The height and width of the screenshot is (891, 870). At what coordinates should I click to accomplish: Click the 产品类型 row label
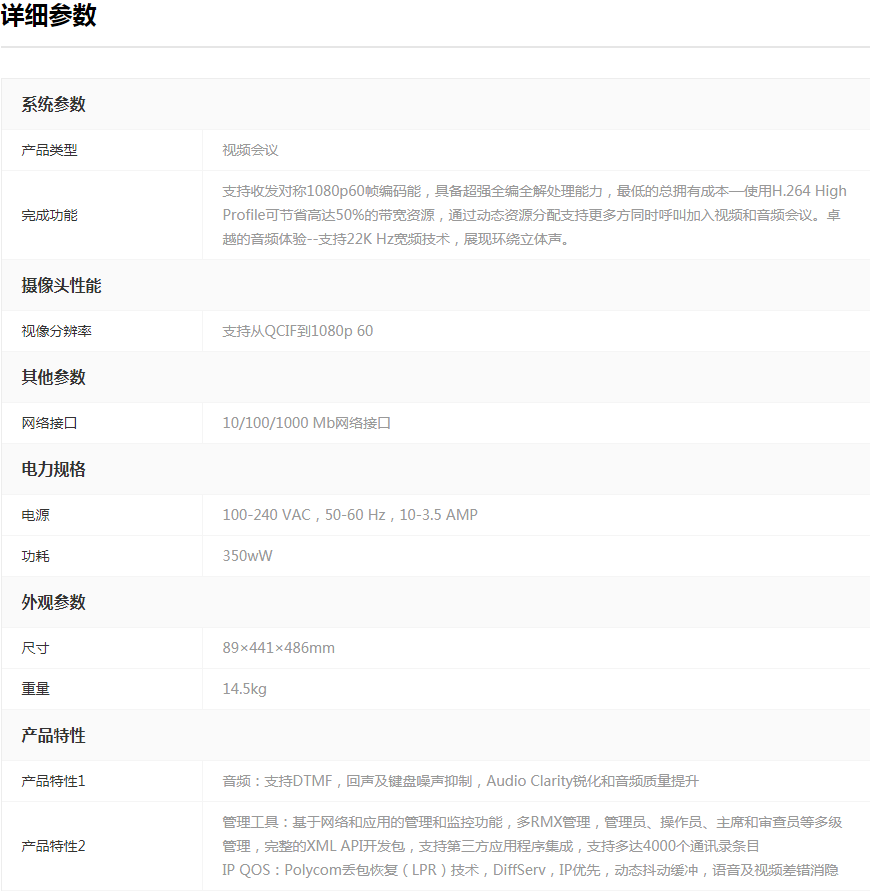50,150
